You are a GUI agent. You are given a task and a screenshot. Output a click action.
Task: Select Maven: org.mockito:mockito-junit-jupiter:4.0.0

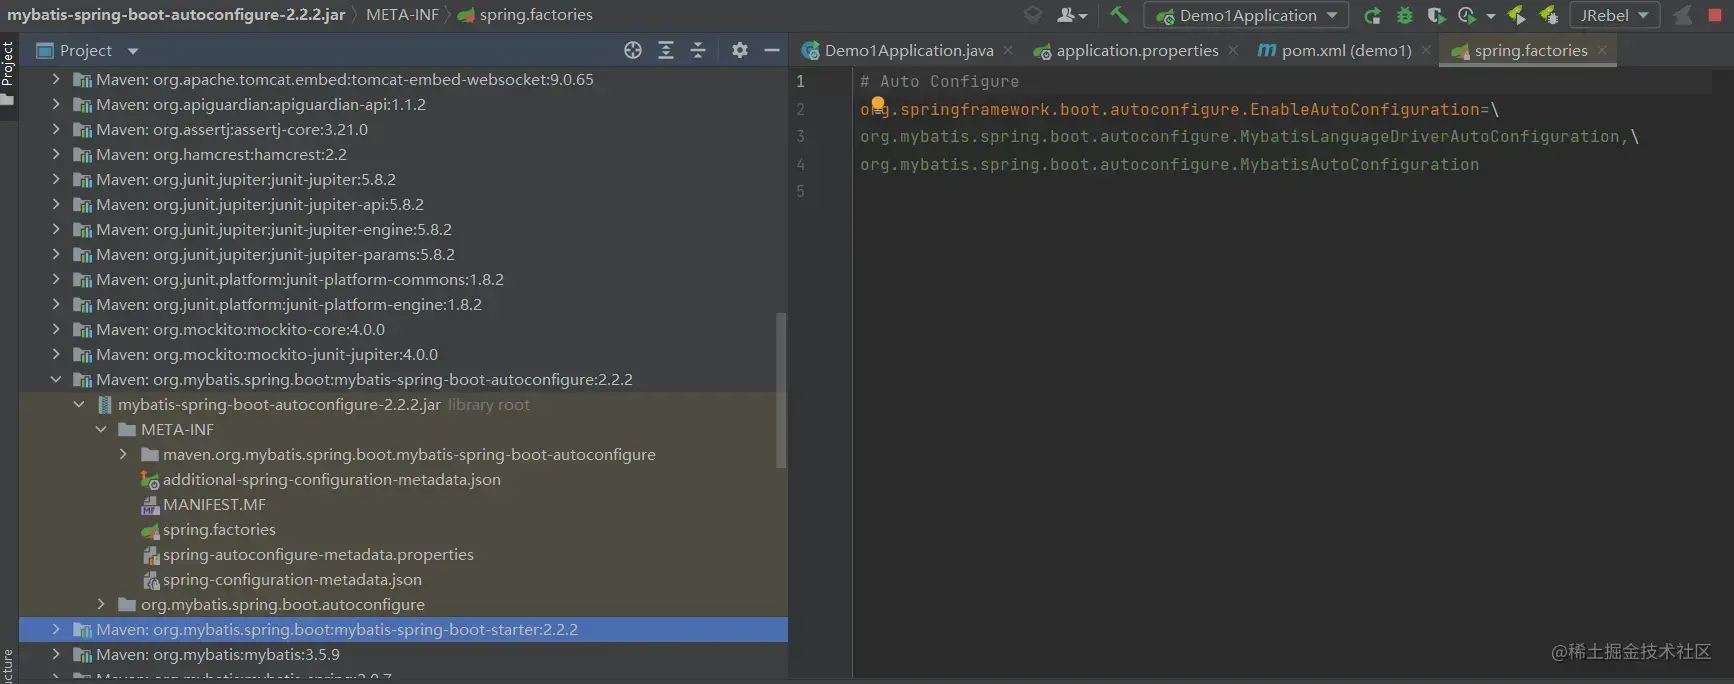coord(266,354)
